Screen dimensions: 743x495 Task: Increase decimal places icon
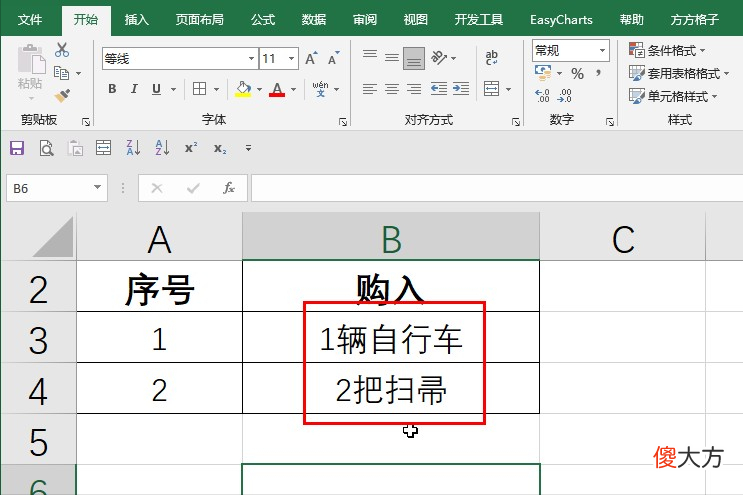(542, 96)
